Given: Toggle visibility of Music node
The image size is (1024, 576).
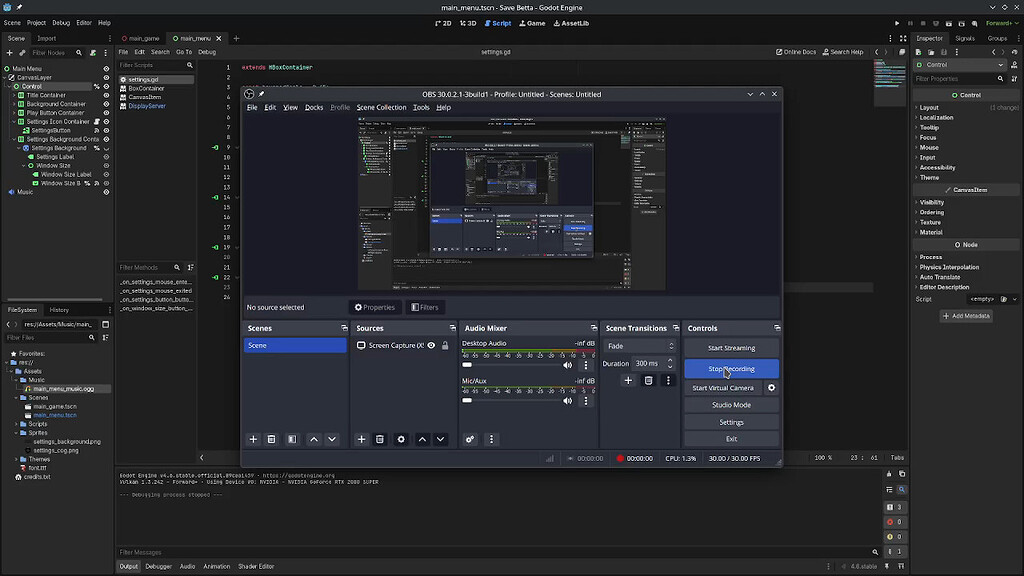Looking at the screenshot, I should (x=106, y=192).
